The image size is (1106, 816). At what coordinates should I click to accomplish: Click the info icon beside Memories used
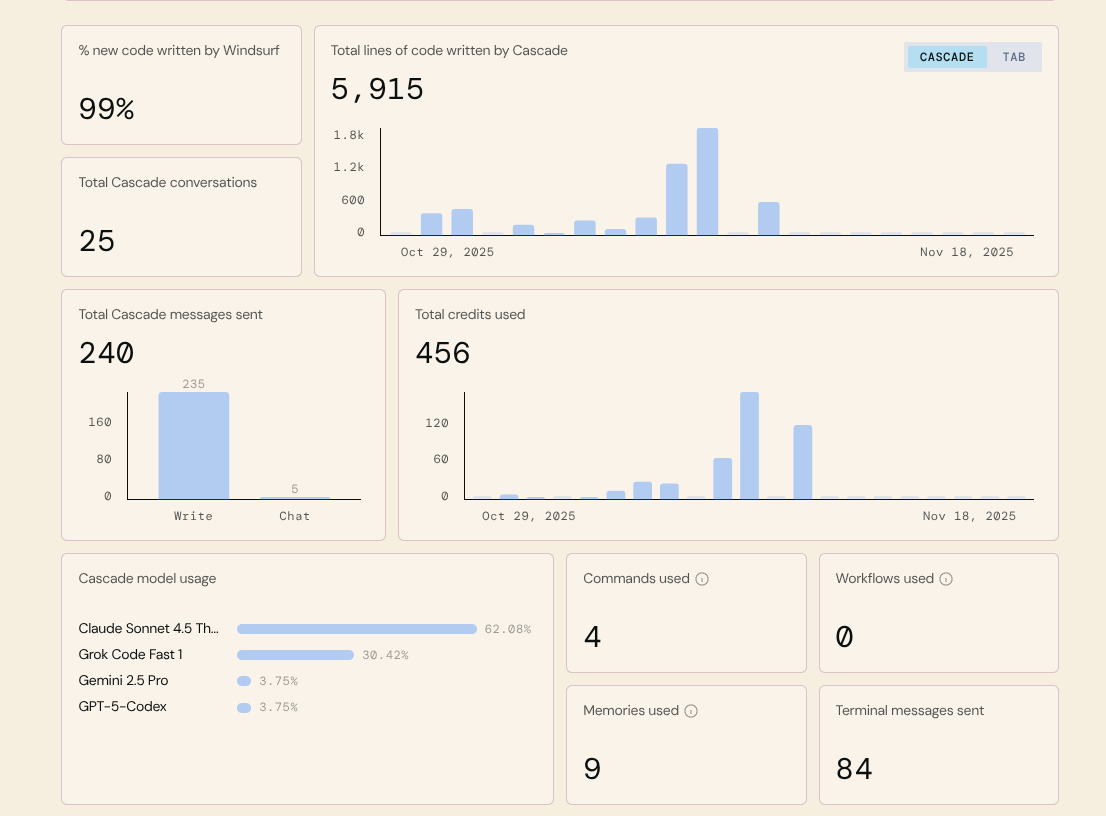691,711
